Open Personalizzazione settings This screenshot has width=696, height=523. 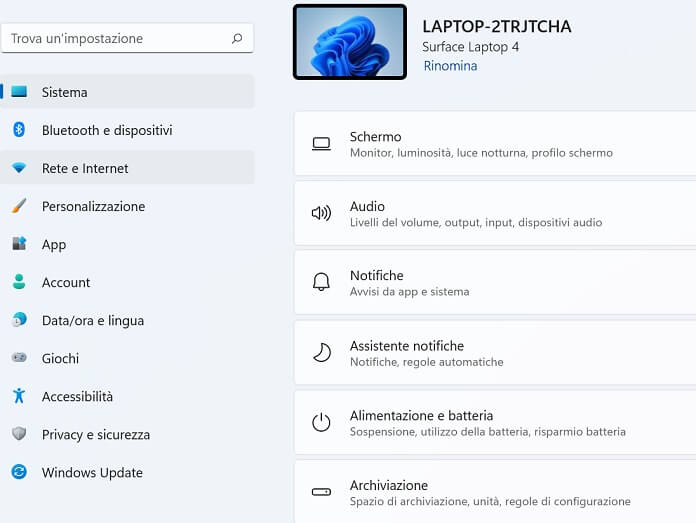[x=127, y=206]
